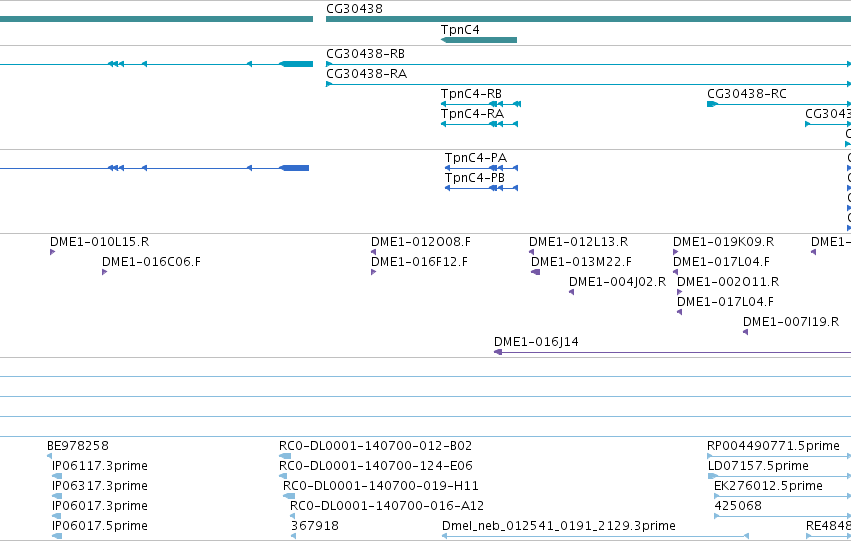Click the thick exon block on teal transcript
The width and height of the screenshot is (851, 541).
tap(297, 64)
